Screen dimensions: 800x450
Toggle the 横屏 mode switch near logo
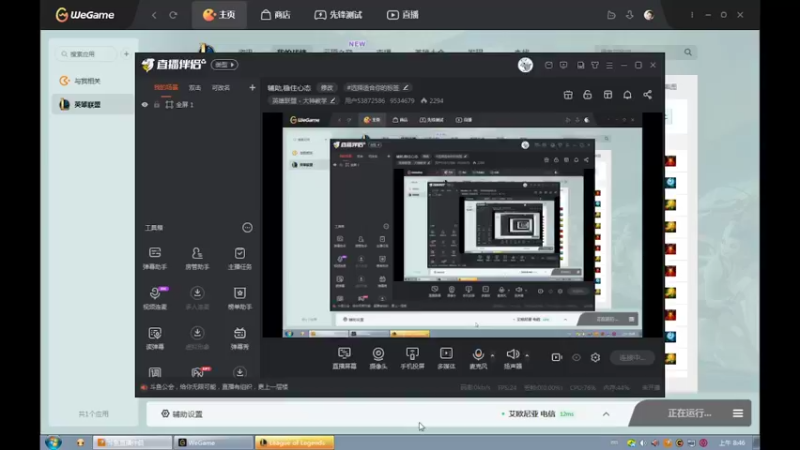224,65
